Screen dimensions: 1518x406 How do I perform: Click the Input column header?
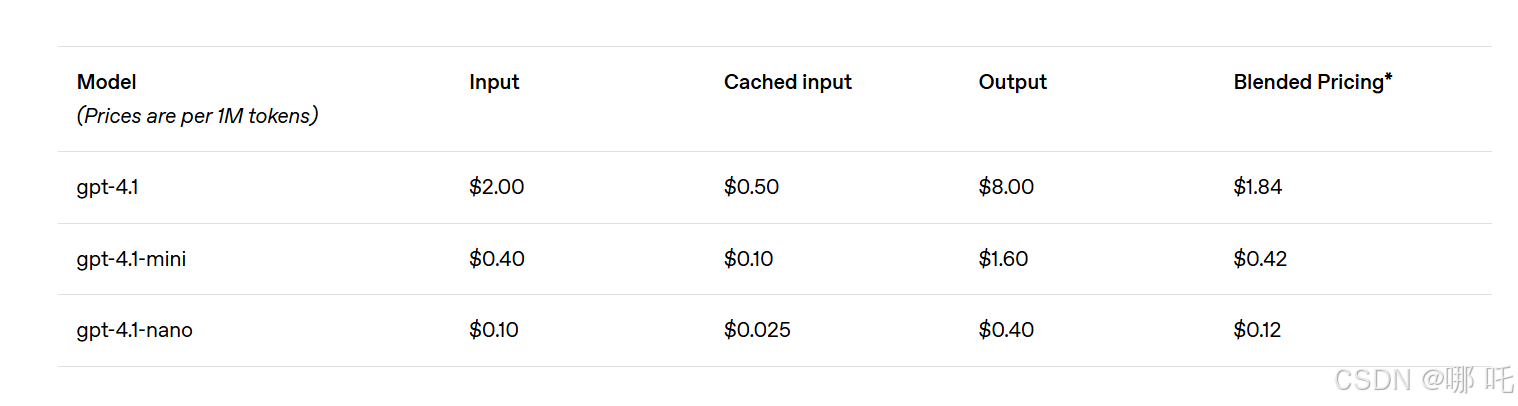click(x=494, y=82)
